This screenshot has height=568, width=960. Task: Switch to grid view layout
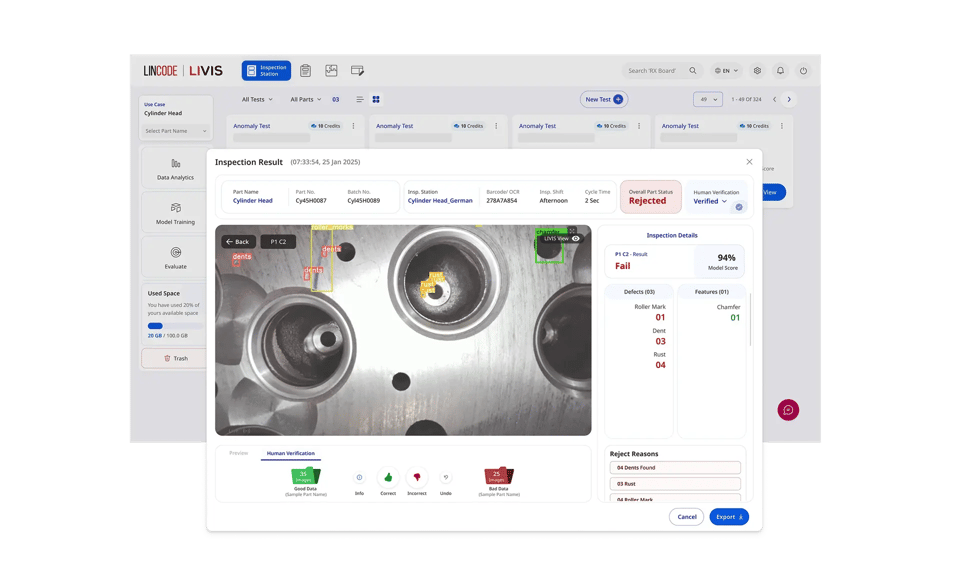tap(376, 100)
